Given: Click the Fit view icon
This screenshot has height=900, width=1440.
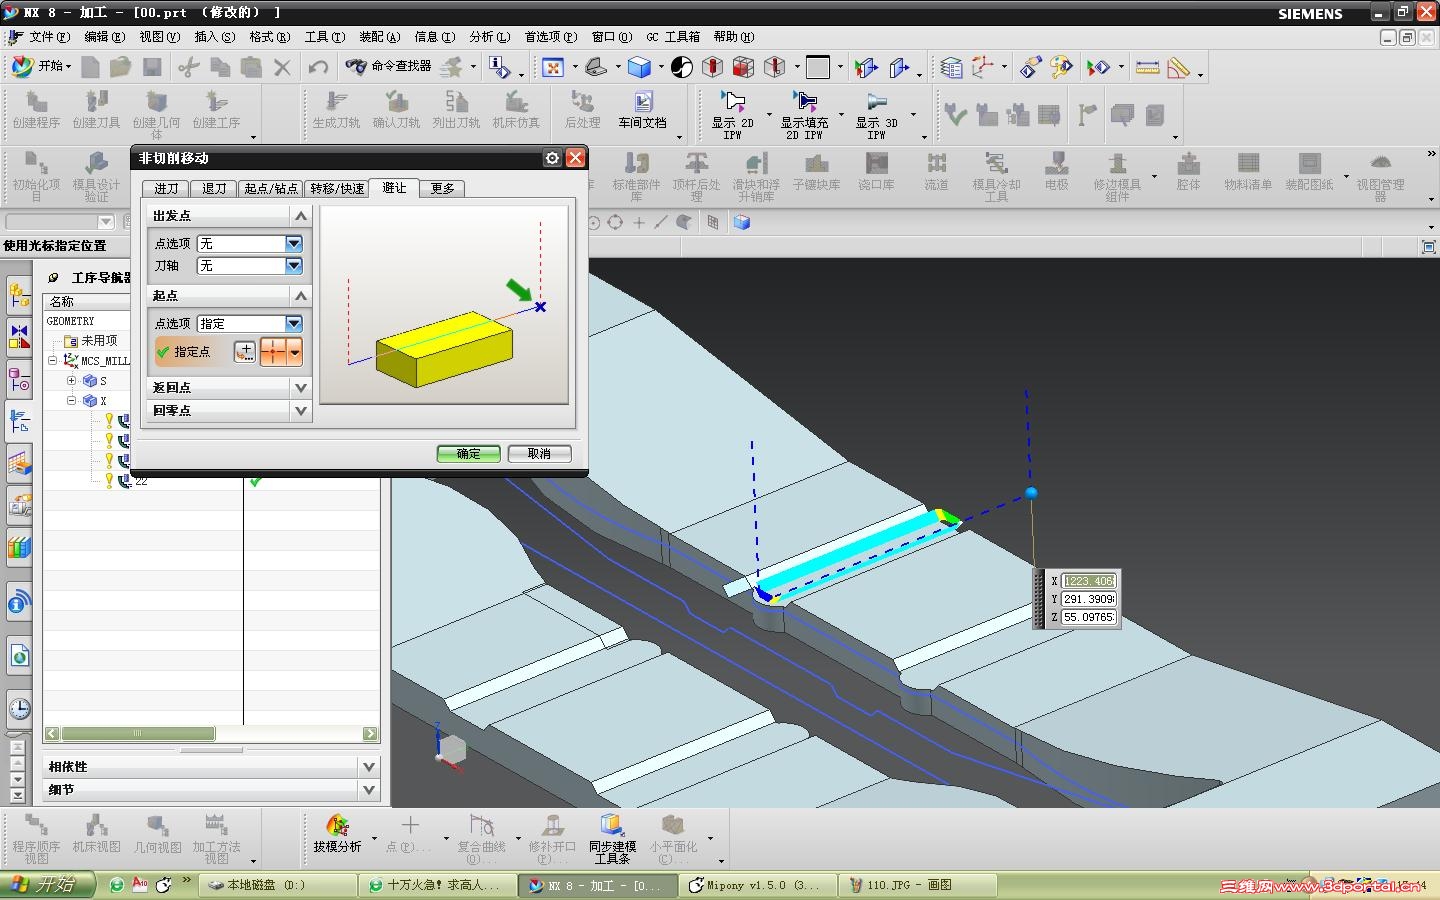Looking at the screenshot, I should click(553, 67).
